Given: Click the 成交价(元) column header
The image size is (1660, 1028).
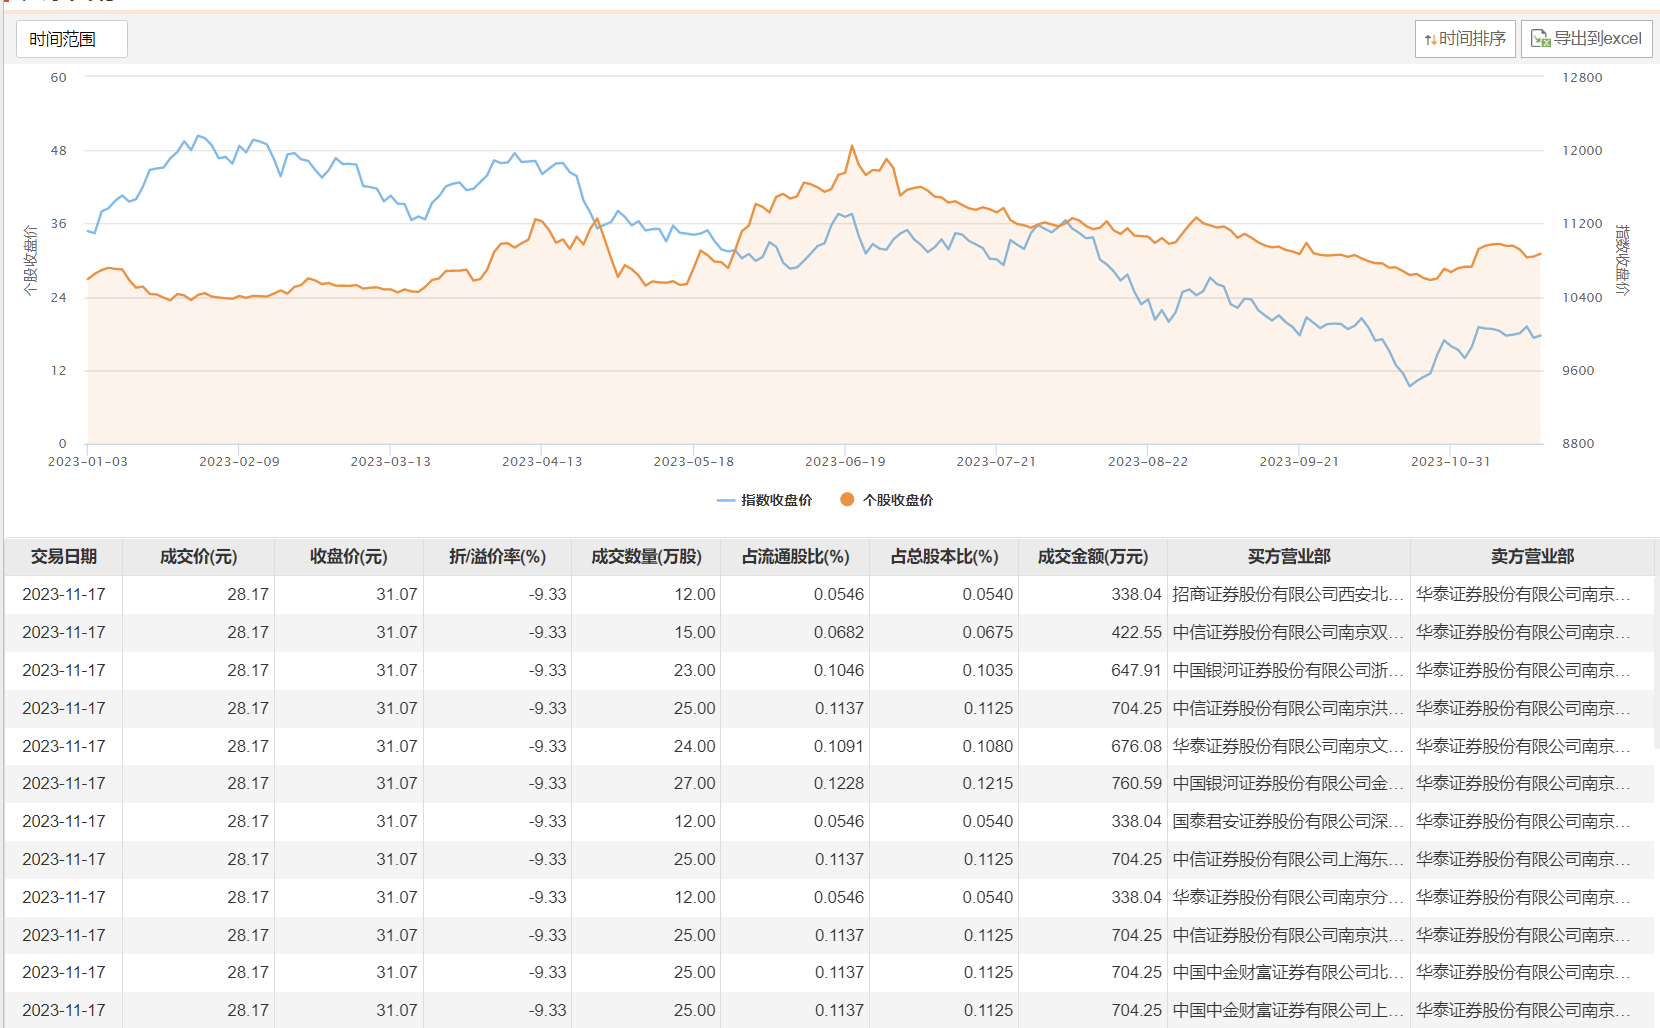Looking at the screenshot, I should (198, 557).
